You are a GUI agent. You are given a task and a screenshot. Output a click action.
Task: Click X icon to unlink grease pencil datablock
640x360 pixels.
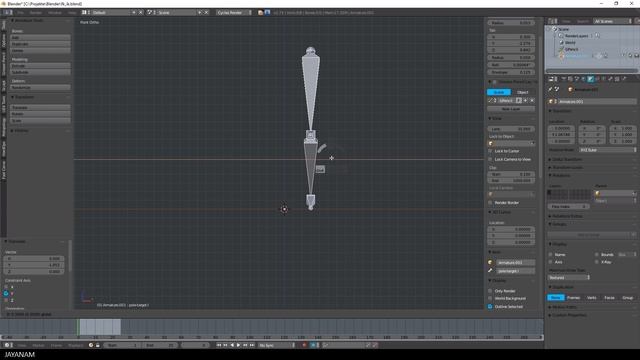point(532,100)
